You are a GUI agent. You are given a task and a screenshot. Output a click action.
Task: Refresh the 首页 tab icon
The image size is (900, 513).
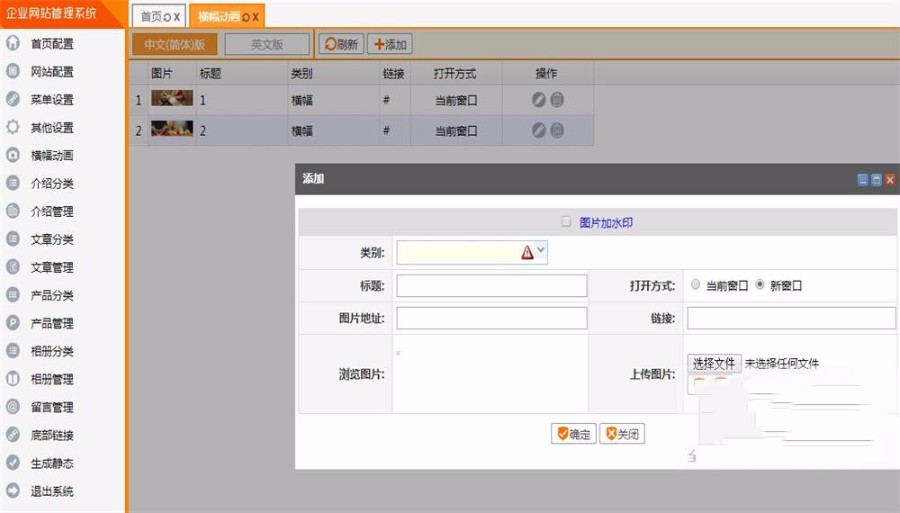tap(168, 17)
